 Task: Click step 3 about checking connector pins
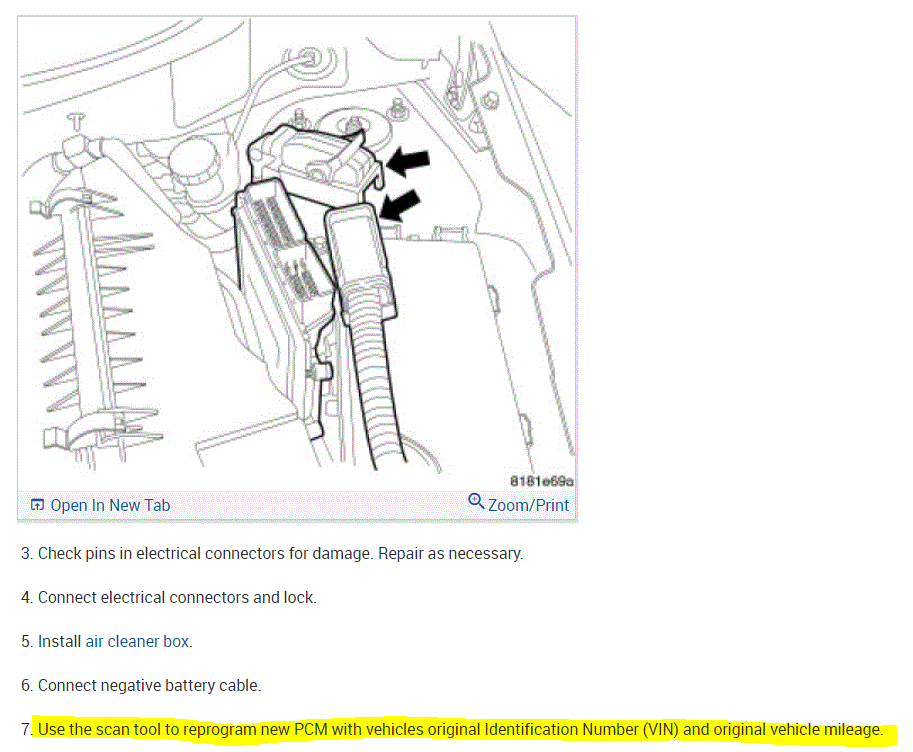click(x=272, y=553)
